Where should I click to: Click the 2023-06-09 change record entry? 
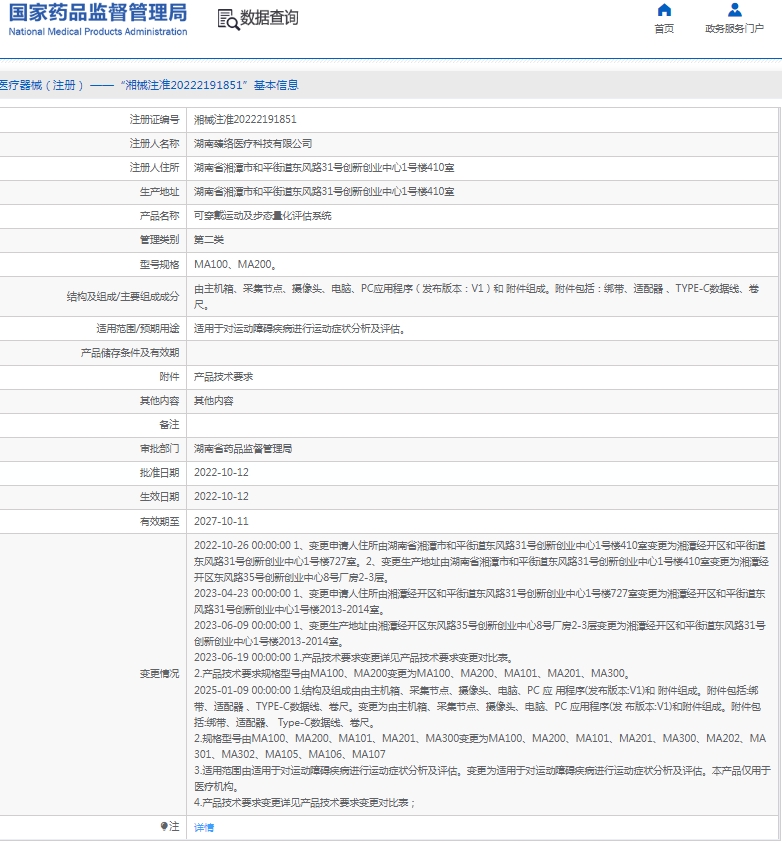click(479, 633)
